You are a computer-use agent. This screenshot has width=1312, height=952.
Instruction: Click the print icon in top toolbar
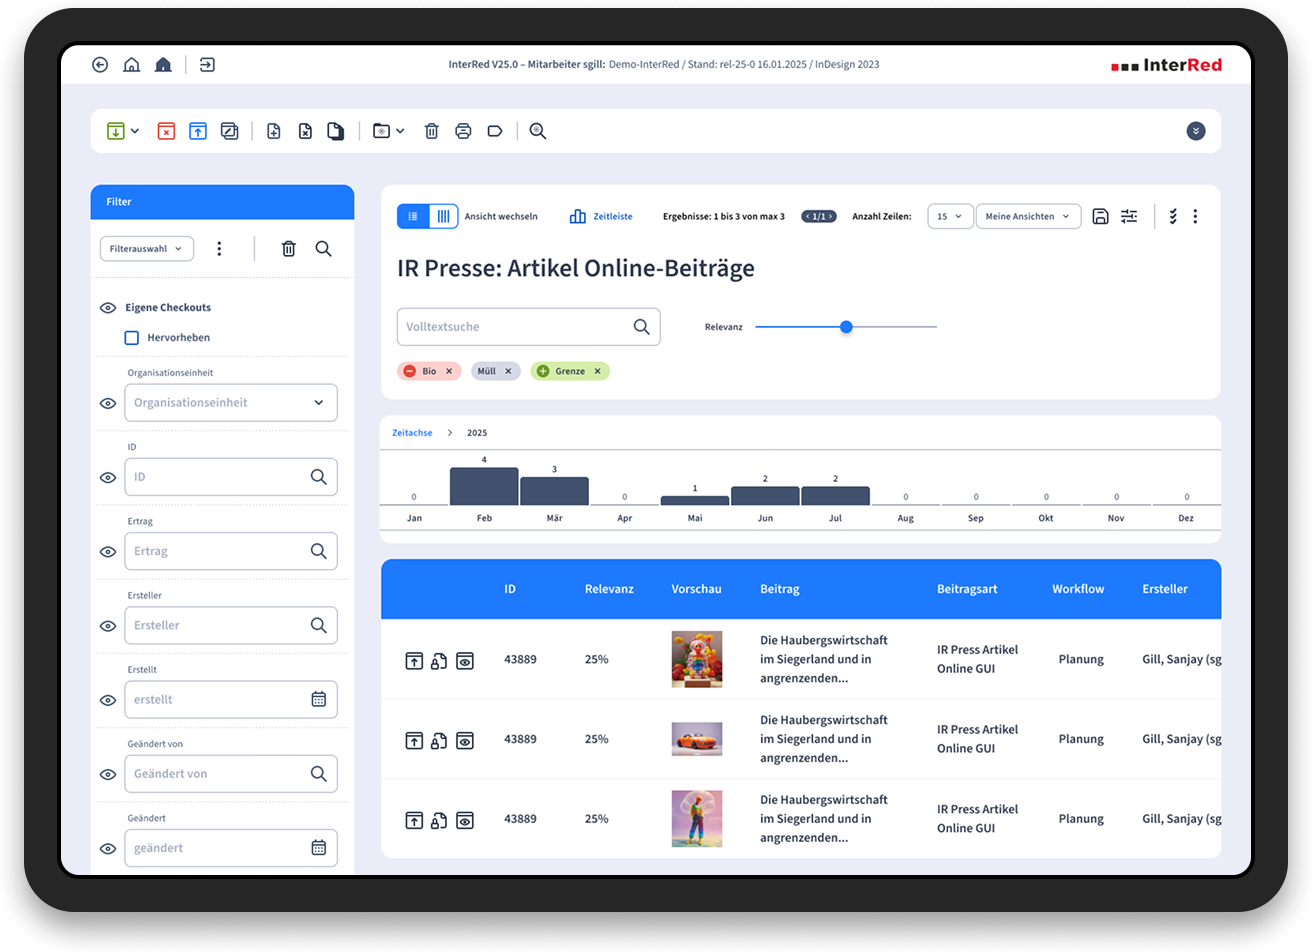coord(463,131)
